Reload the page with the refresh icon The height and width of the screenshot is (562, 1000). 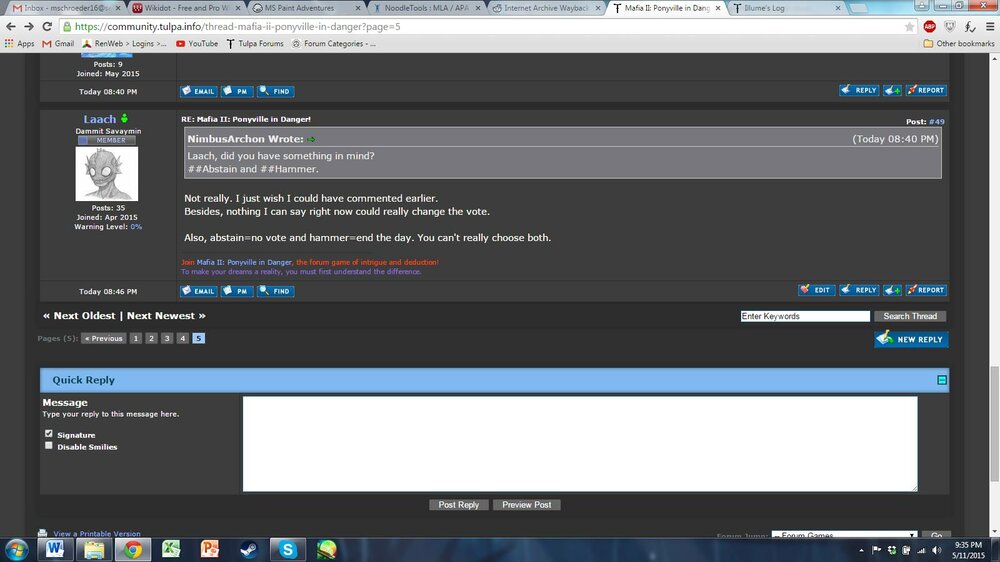point(47,26)
